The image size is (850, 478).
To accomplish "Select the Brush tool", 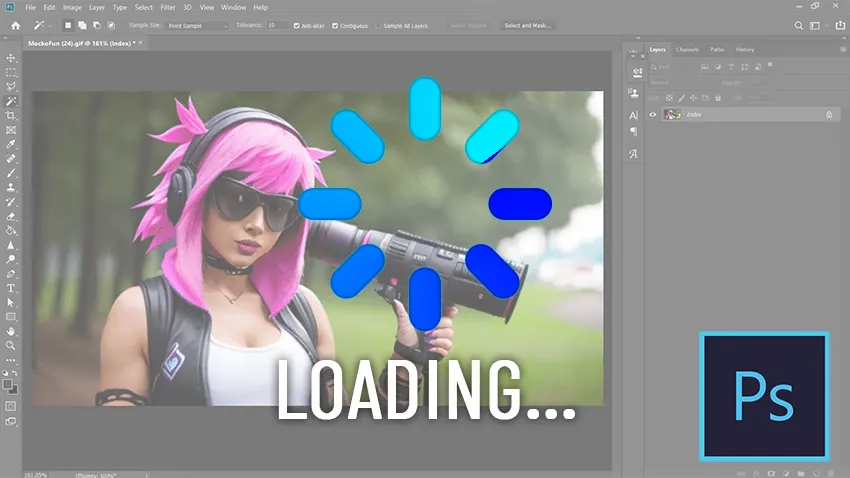I will [x=11, y=173].
